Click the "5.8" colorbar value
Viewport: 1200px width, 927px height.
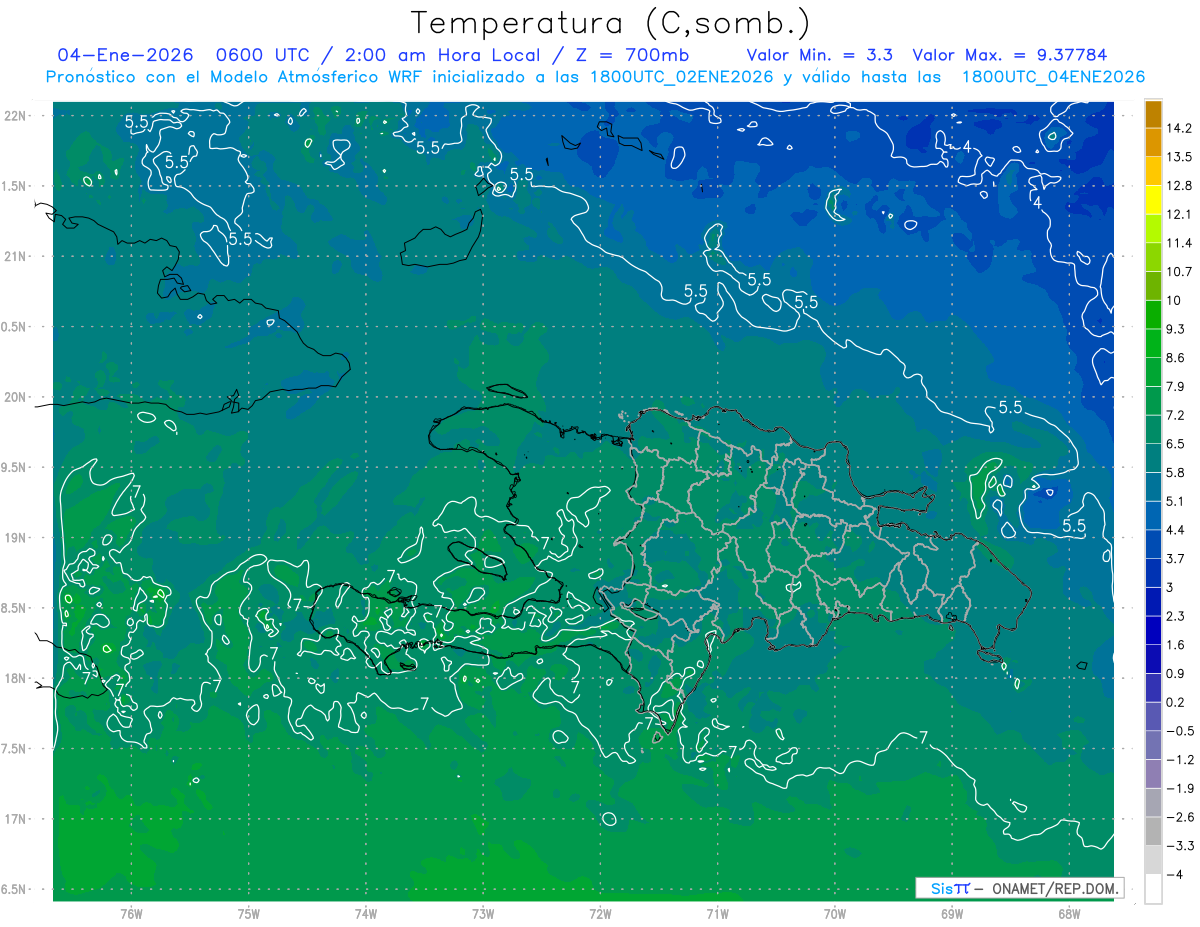point(1176,473)
